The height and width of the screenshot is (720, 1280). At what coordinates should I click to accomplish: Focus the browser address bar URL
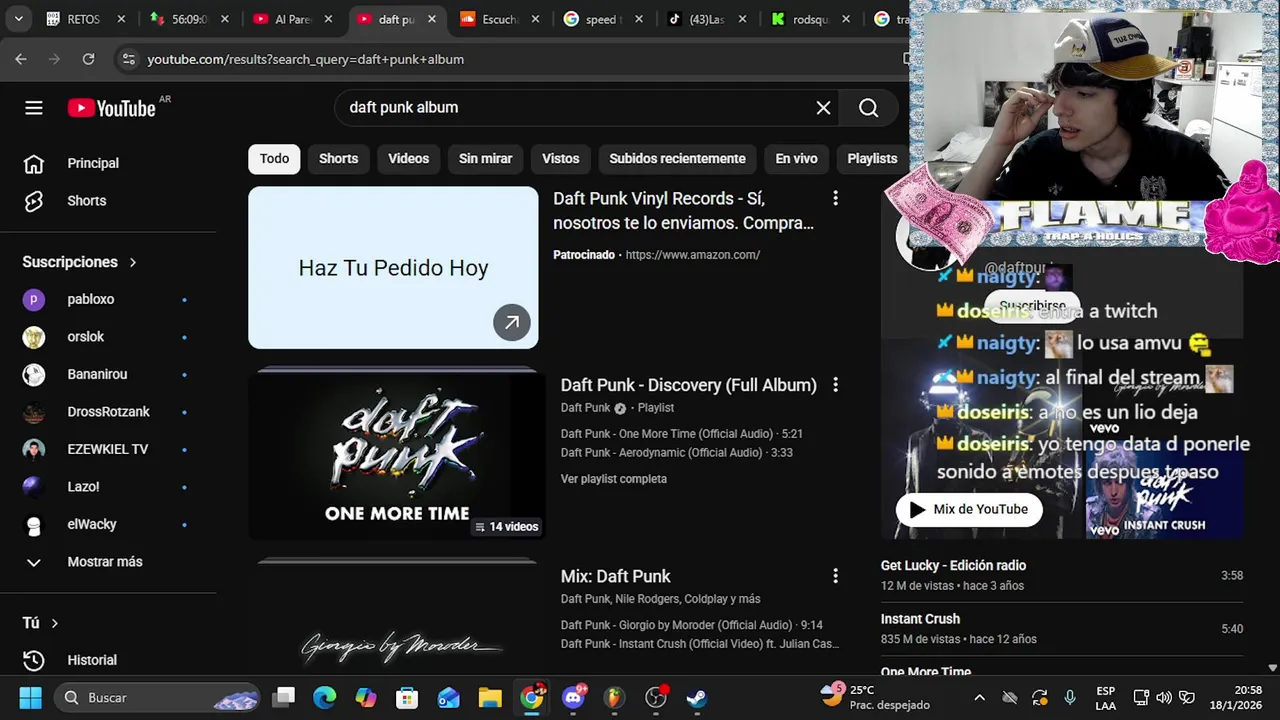[305, 59]
